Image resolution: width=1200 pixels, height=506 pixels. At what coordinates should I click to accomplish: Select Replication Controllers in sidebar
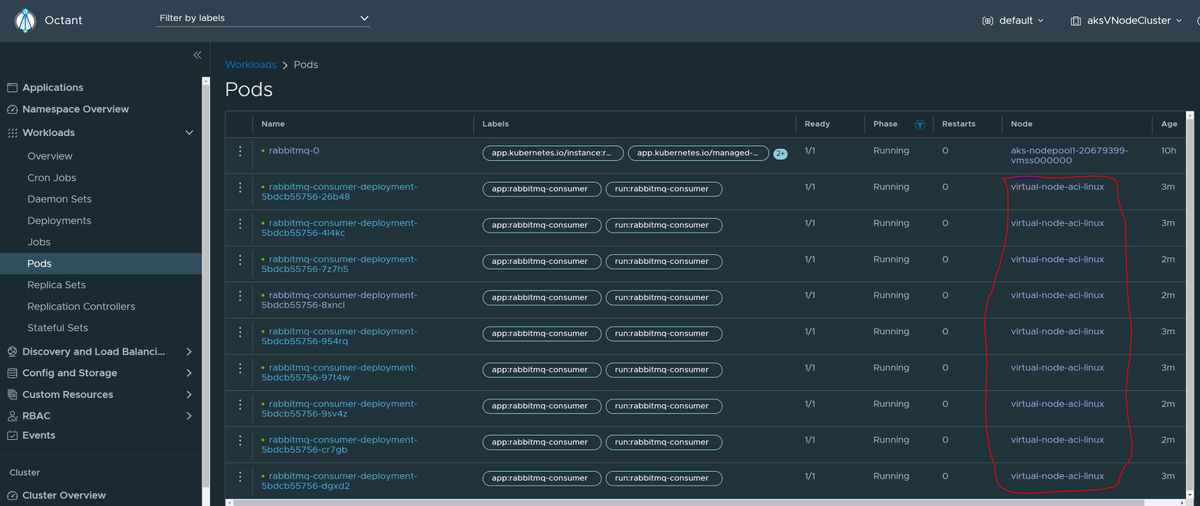click(x=81, y=307)
